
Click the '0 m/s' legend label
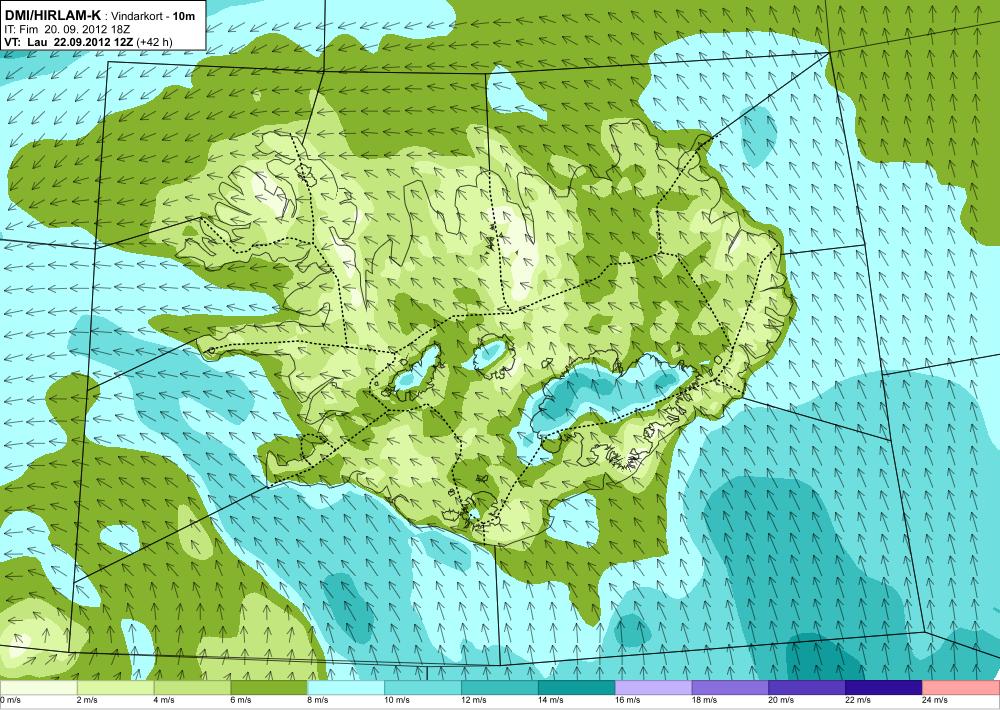10,700
